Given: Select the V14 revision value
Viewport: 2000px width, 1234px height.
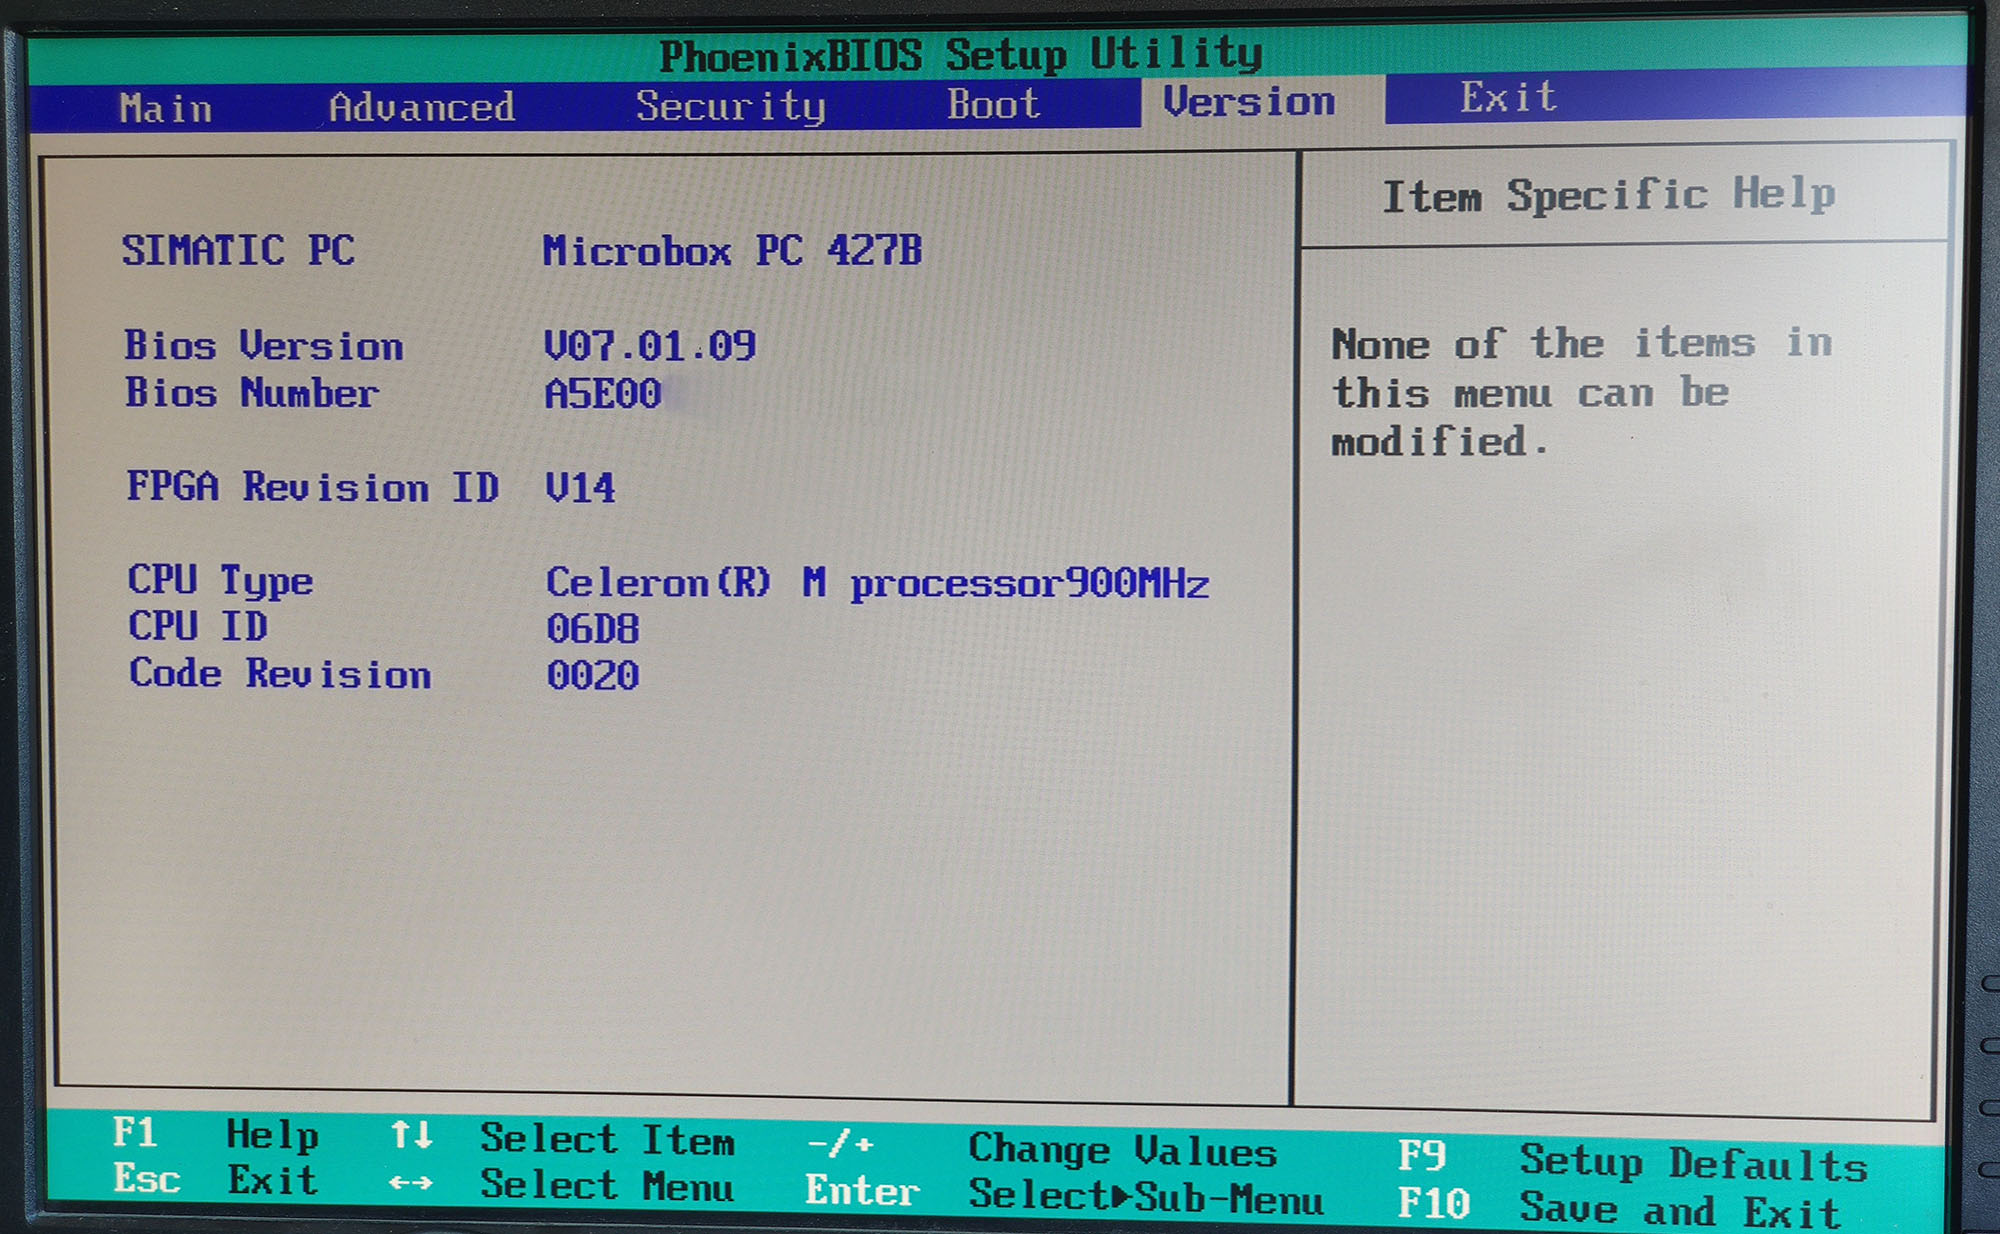Looking at the screenshot, I should [580, 488].
